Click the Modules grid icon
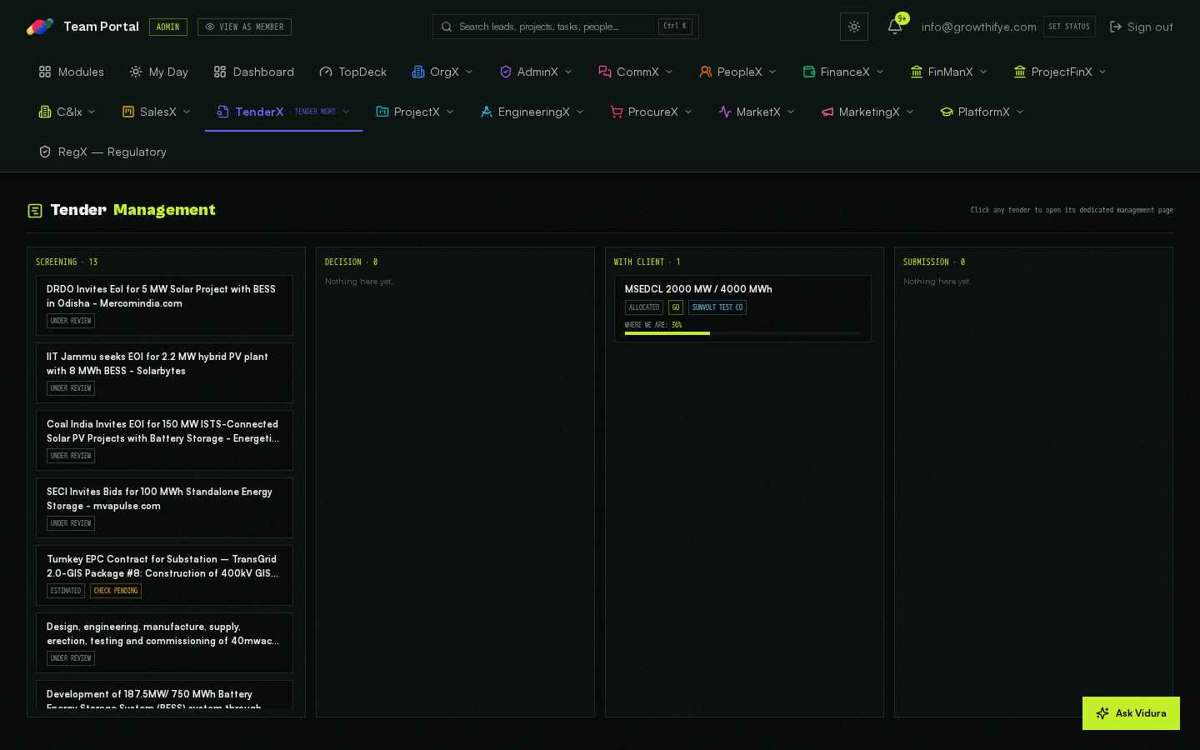The width and height of the screenshot is (1200, 750). coord(45,72)
